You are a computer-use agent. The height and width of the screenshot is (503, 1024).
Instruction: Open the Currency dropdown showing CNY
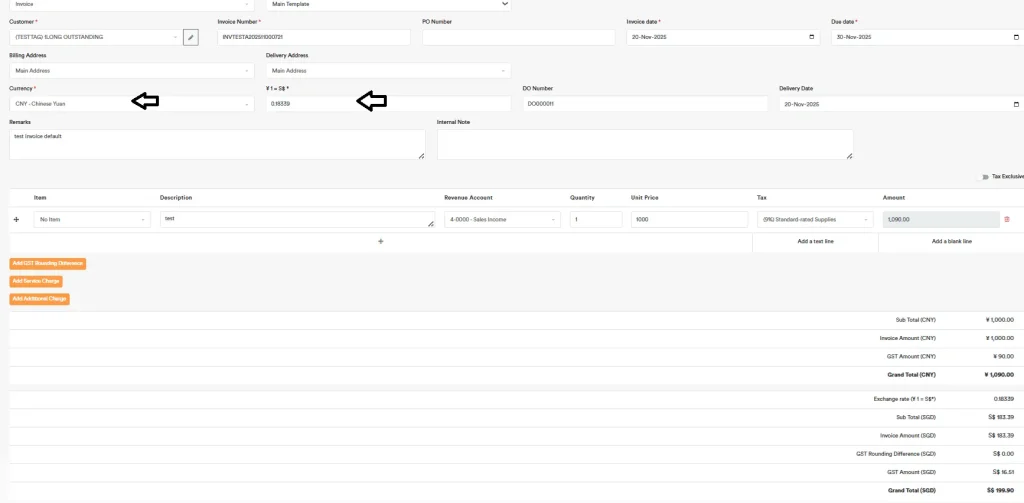pyautogui.click(x=131, y=104)
